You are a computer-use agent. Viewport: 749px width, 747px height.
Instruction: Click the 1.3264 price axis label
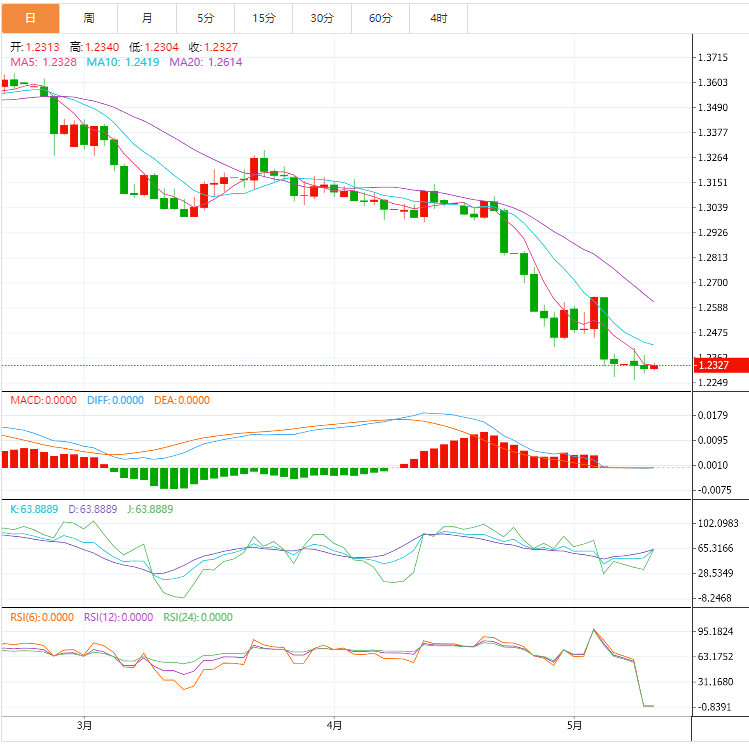point(713,157)
